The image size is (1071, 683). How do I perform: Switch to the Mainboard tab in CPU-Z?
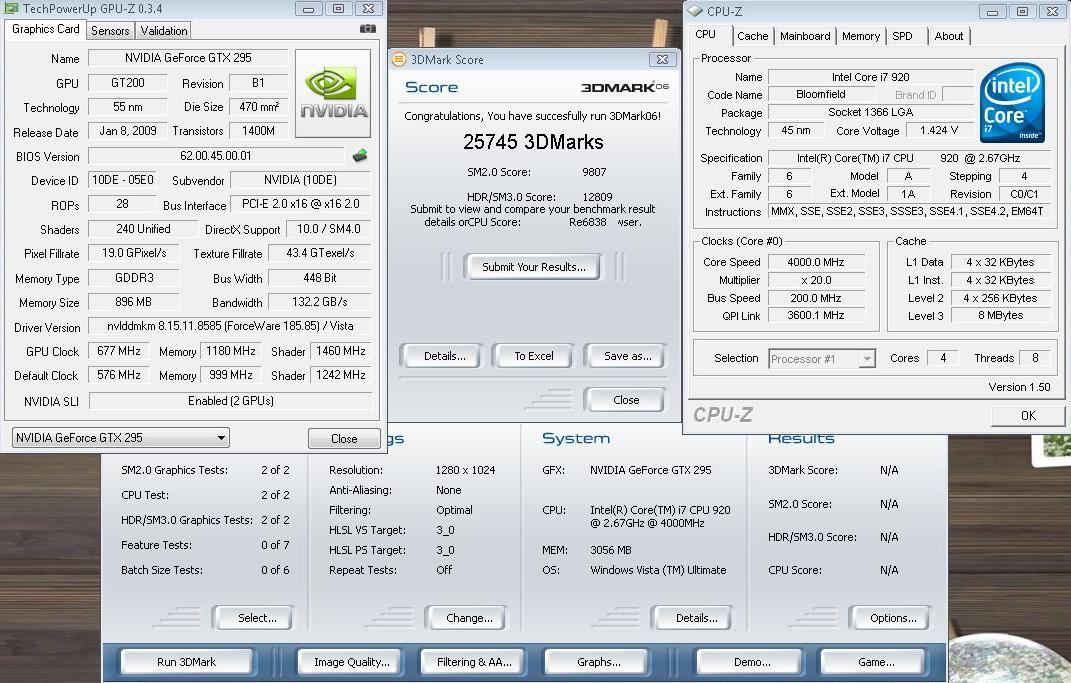(805, 36)
